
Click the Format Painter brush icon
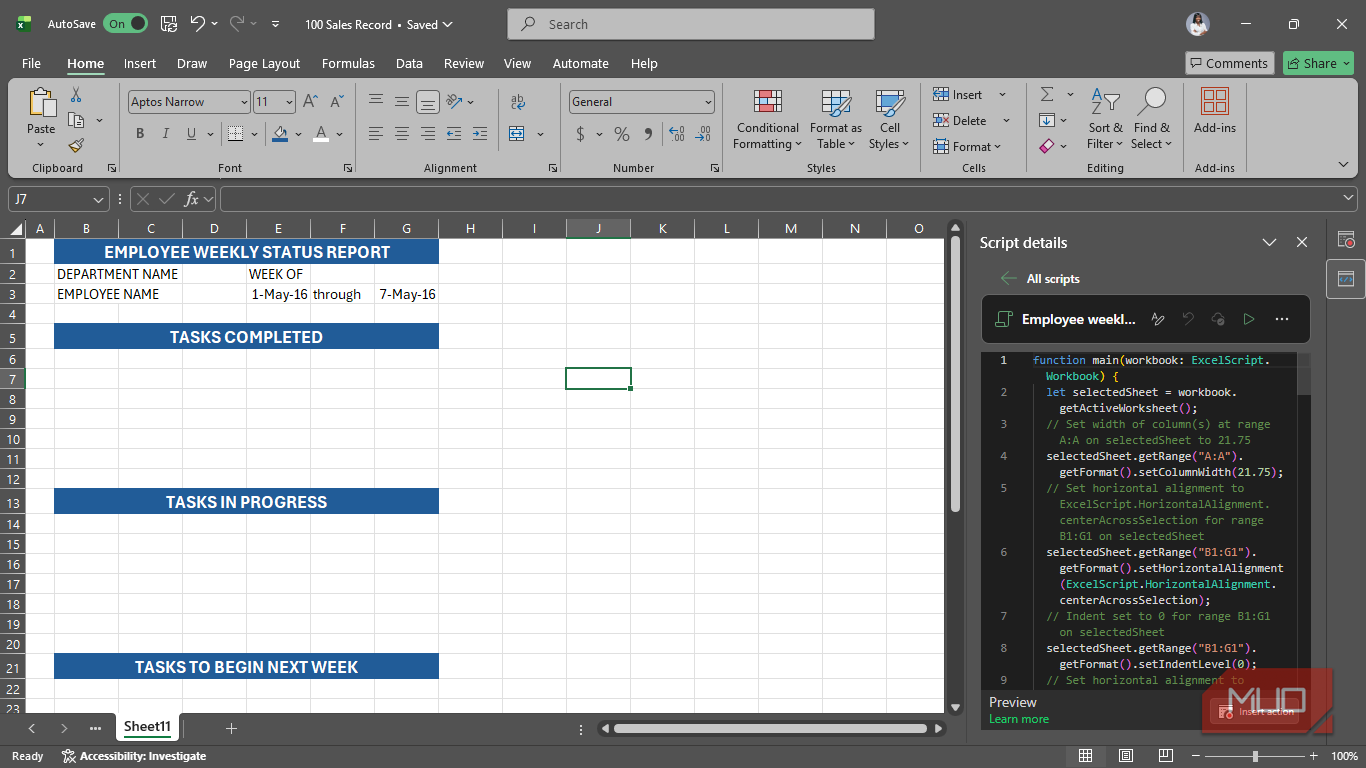click(x=76, y=146)
